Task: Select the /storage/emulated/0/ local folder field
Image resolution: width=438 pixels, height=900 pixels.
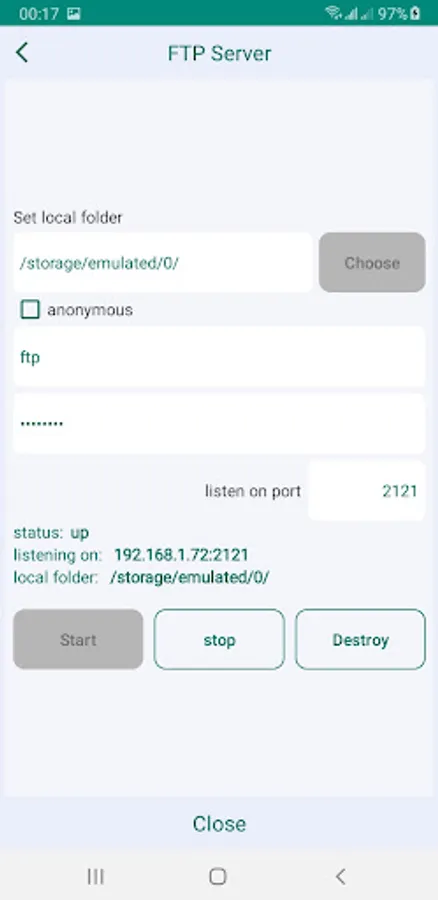Action: tap(163, 262)
